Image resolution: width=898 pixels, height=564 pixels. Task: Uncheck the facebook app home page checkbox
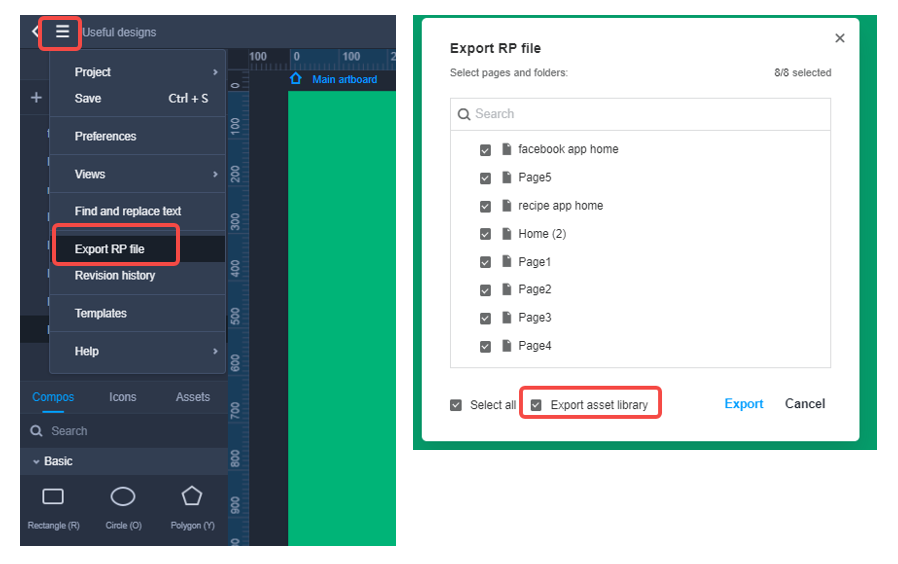(485, 150)
